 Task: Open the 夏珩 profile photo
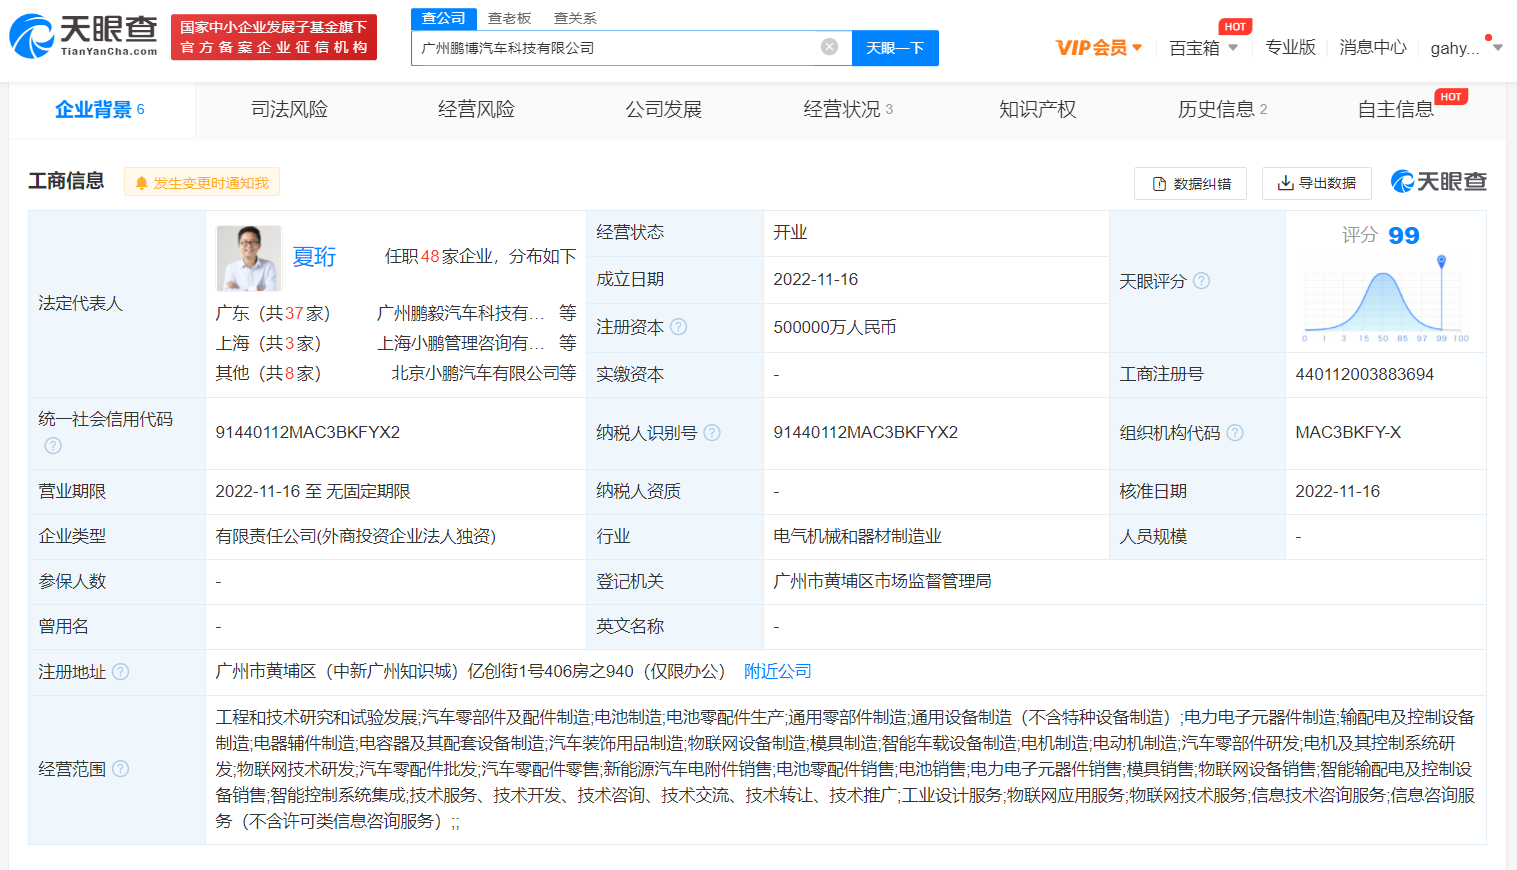pos(249,258)
